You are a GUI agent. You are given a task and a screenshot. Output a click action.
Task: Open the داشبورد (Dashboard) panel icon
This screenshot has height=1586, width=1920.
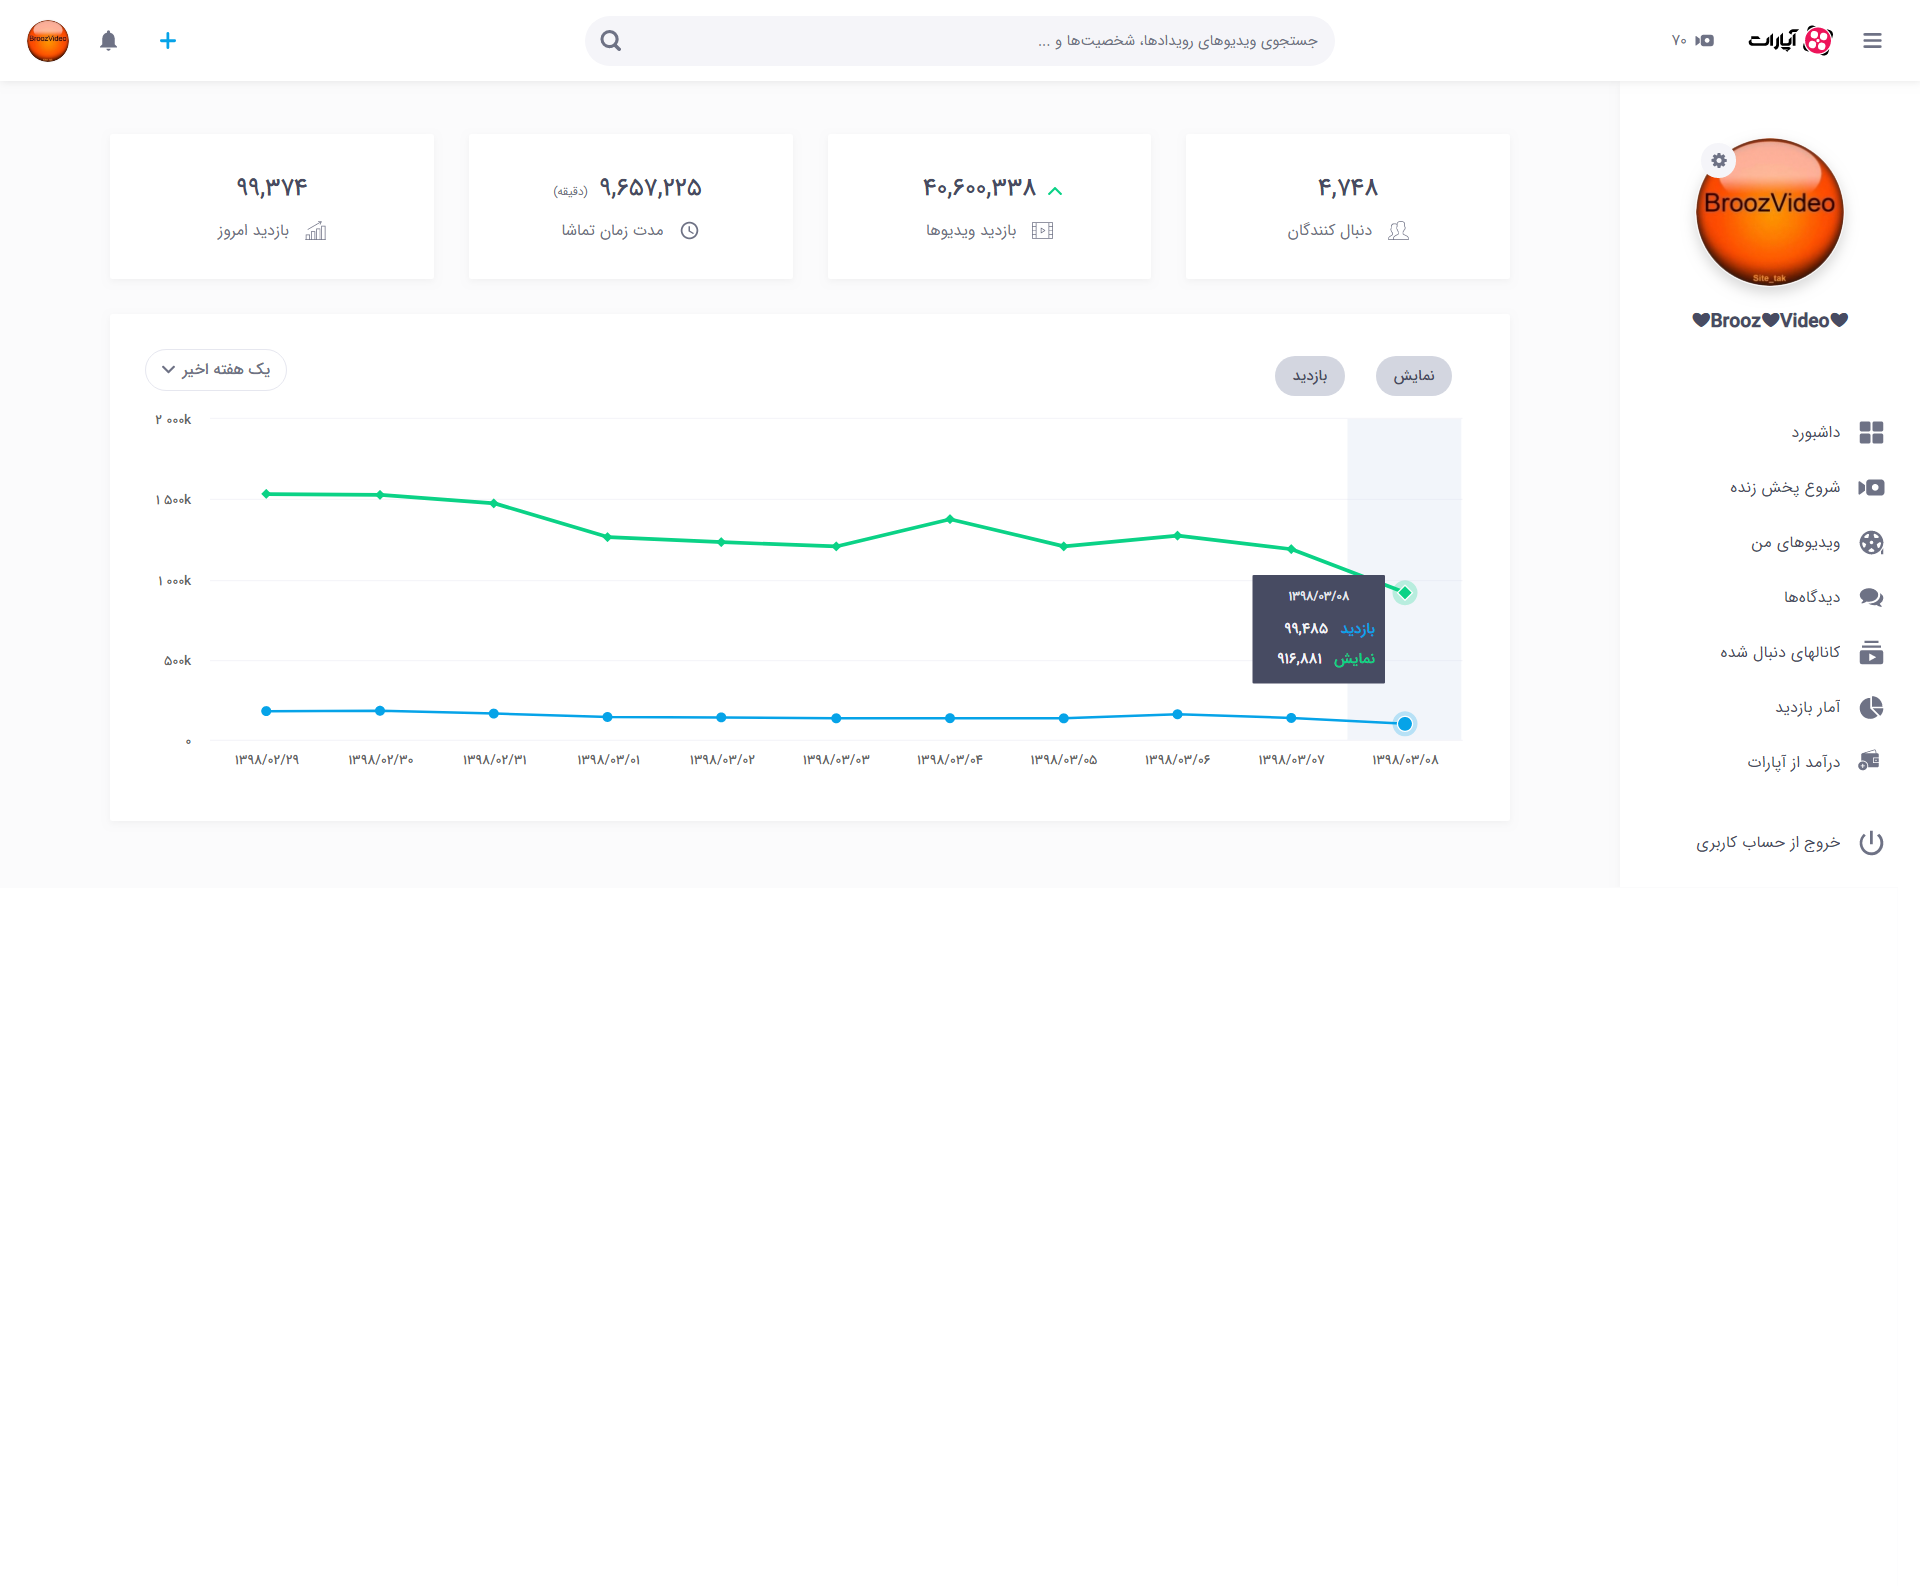click(x=1872, y=432)
